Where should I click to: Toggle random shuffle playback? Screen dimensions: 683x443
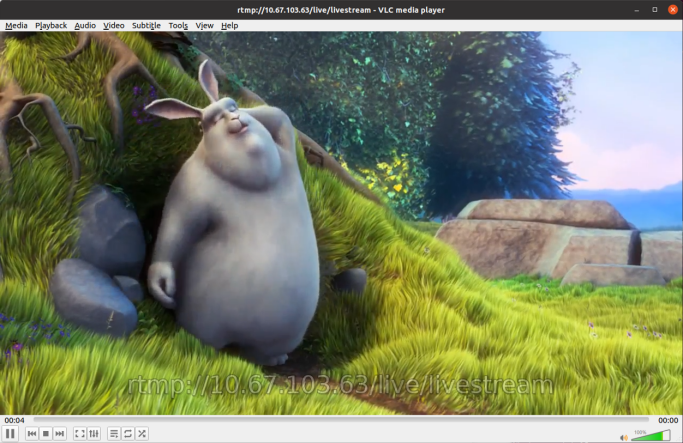(x=142, y=433)
